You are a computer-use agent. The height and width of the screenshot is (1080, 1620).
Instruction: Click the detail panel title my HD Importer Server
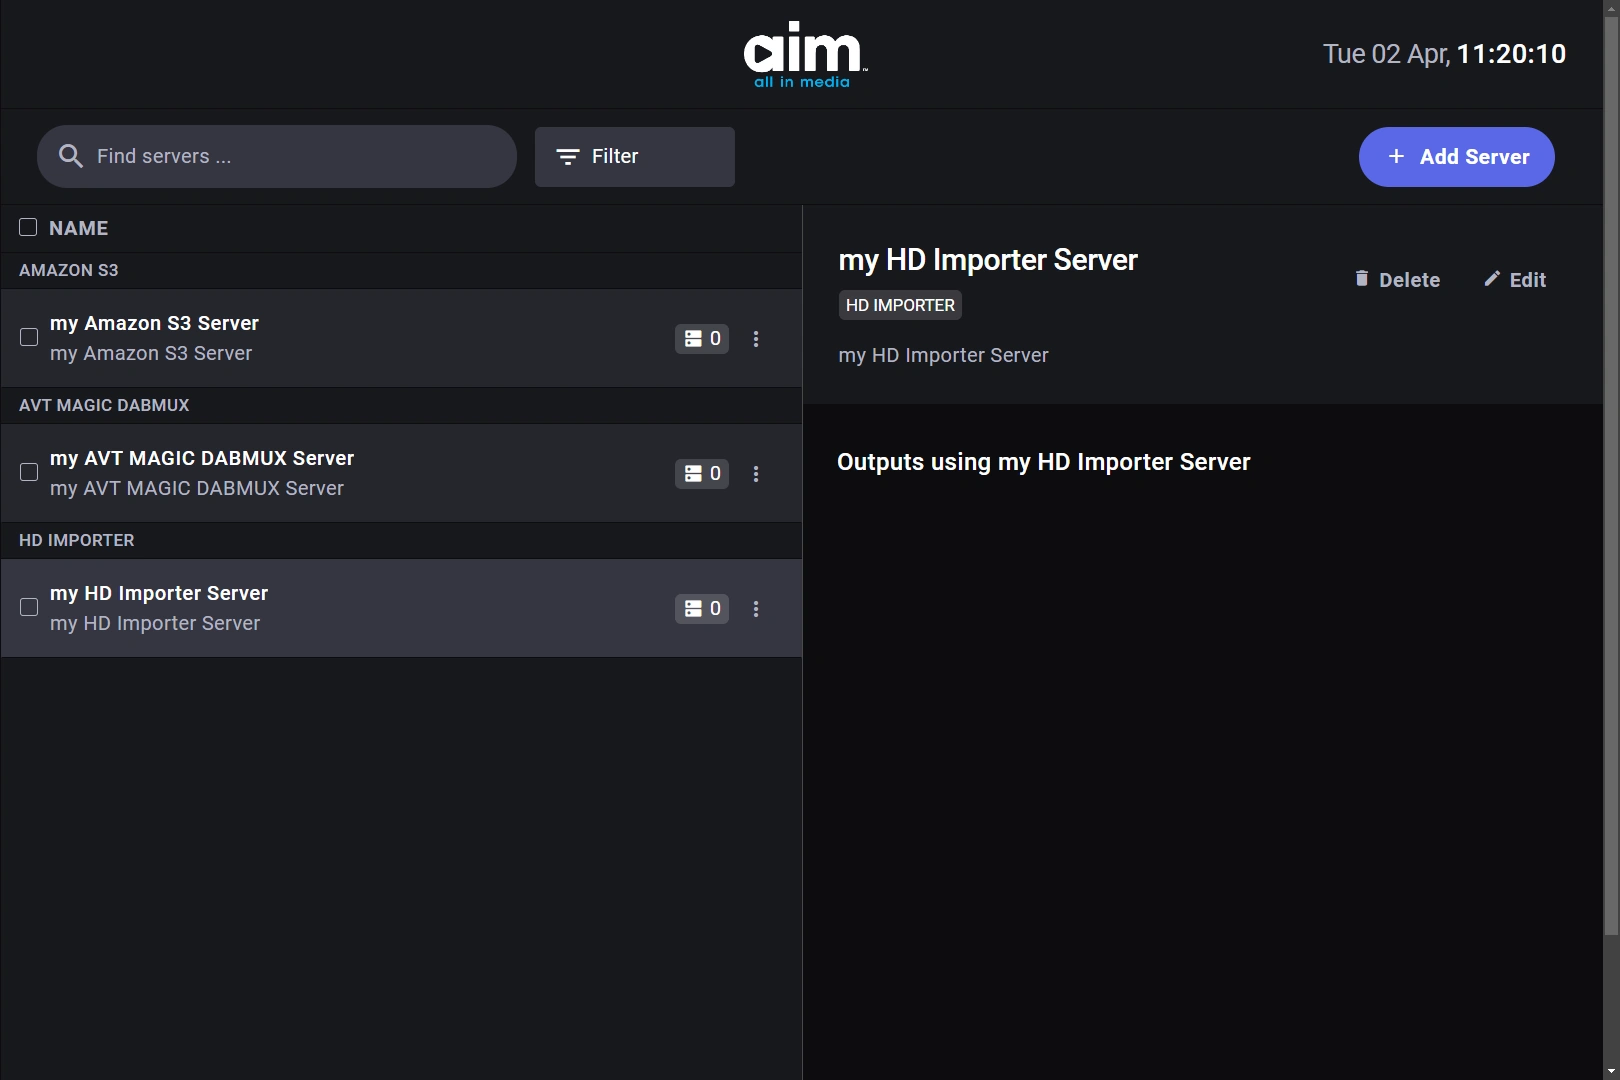pos(988,260)
